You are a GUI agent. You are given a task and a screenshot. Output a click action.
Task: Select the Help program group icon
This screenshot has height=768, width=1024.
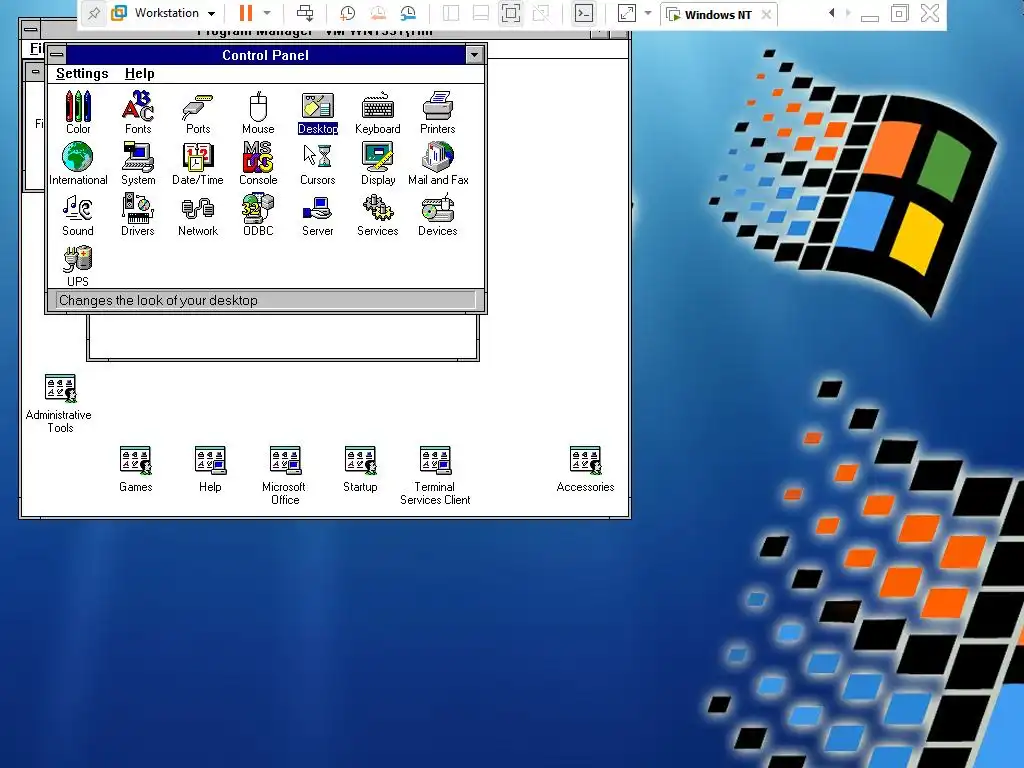tap(210, 468)
